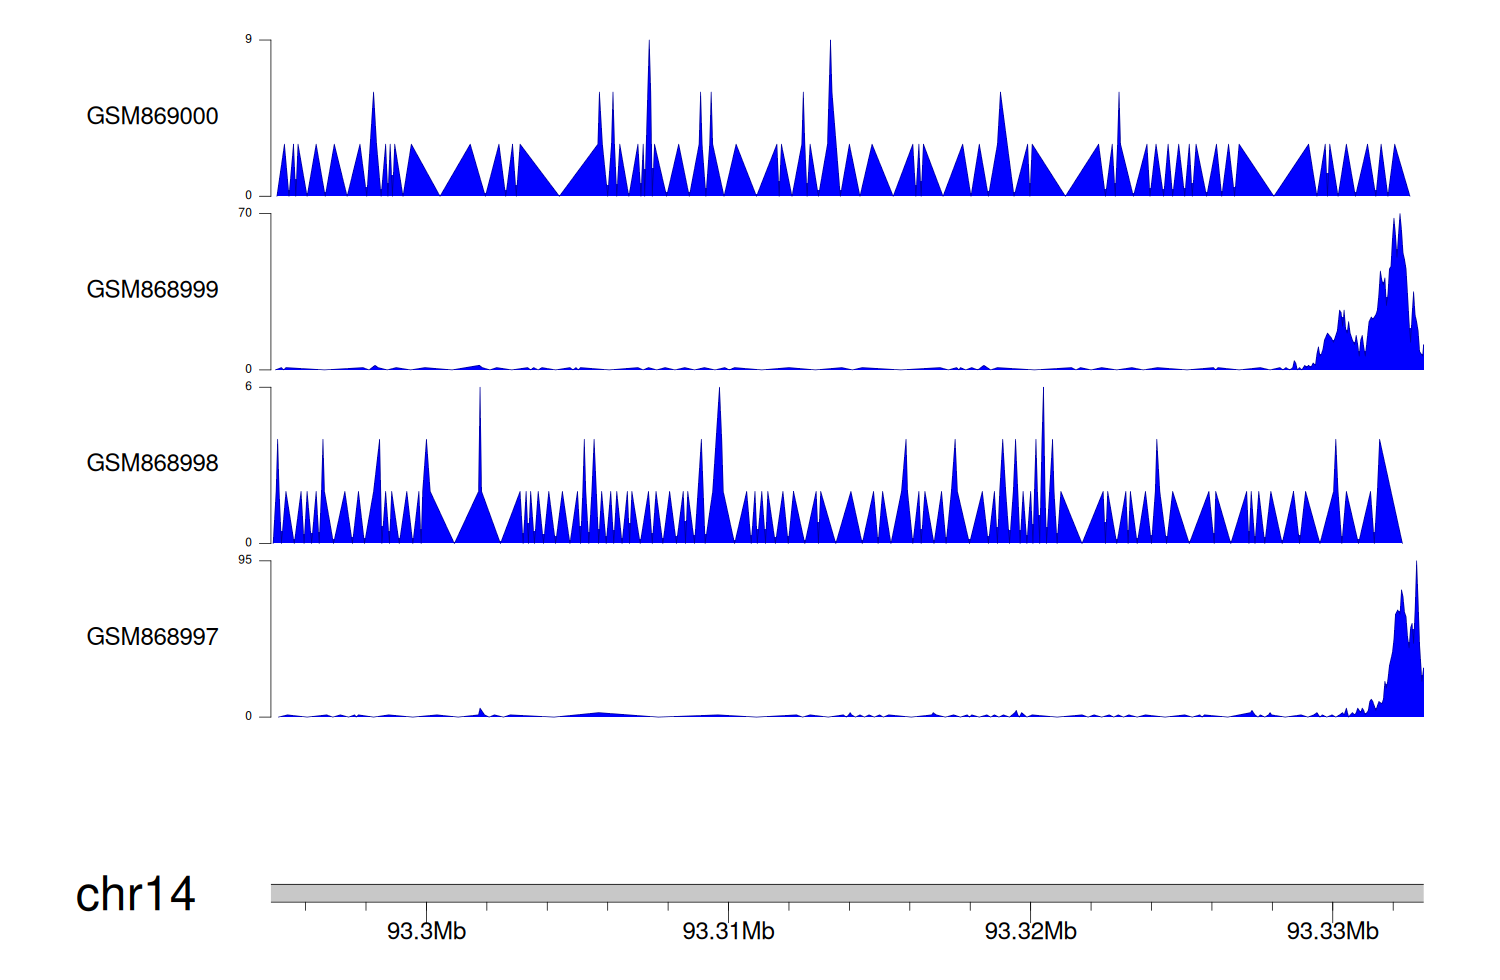Click the zero label on GSM868997 y-axis
The height and width of the screenshot is (980, 1500).
(x=249, y=716)
